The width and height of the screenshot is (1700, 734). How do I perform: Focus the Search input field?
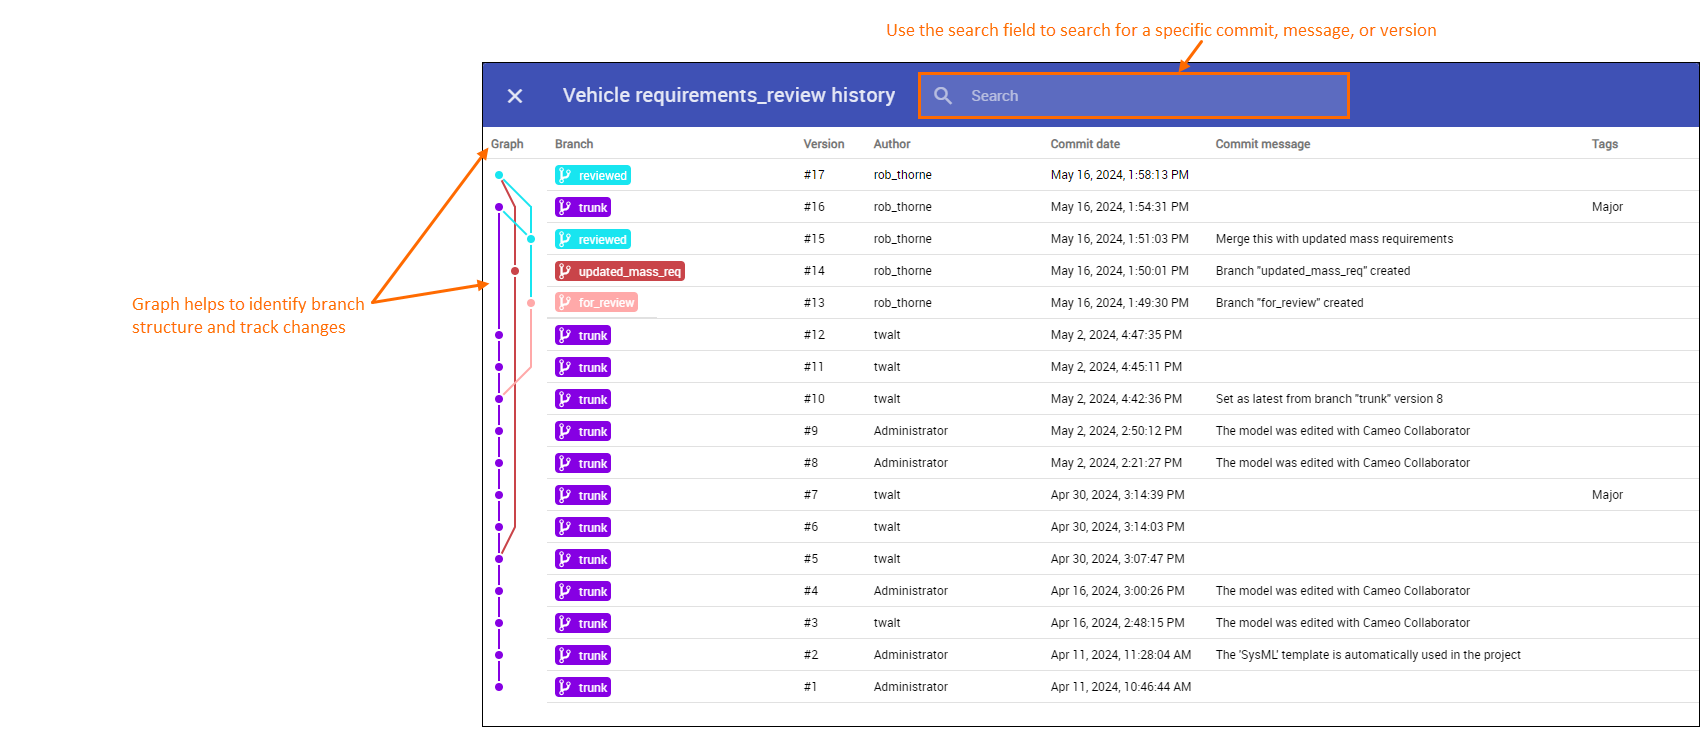point(1150,96)
